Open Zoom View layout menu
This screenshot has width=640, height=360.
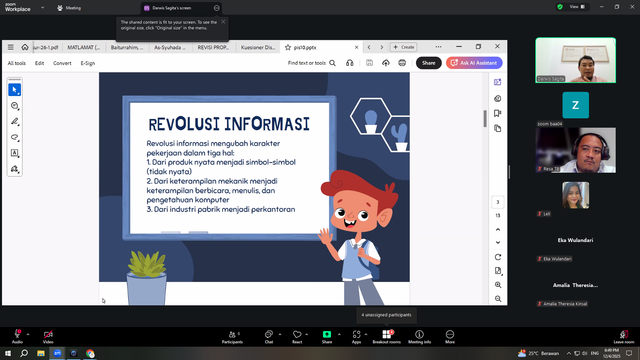(x=577, y=7)
